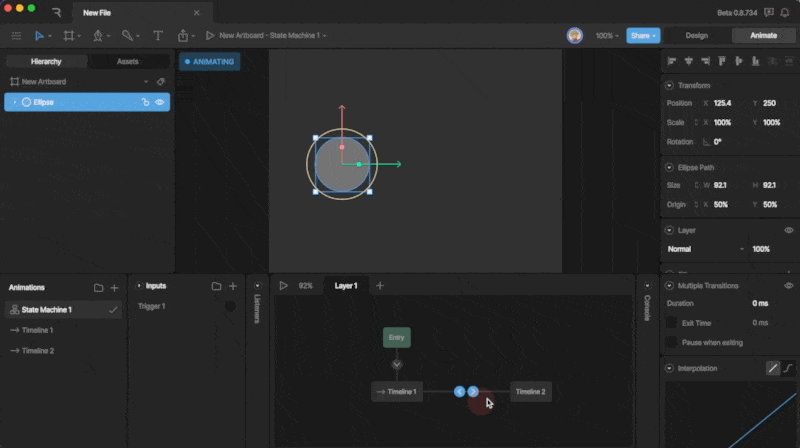The width and height of the screenshot is (800, 448).
Task: Switch to Design mode
Action: (696, 35)
